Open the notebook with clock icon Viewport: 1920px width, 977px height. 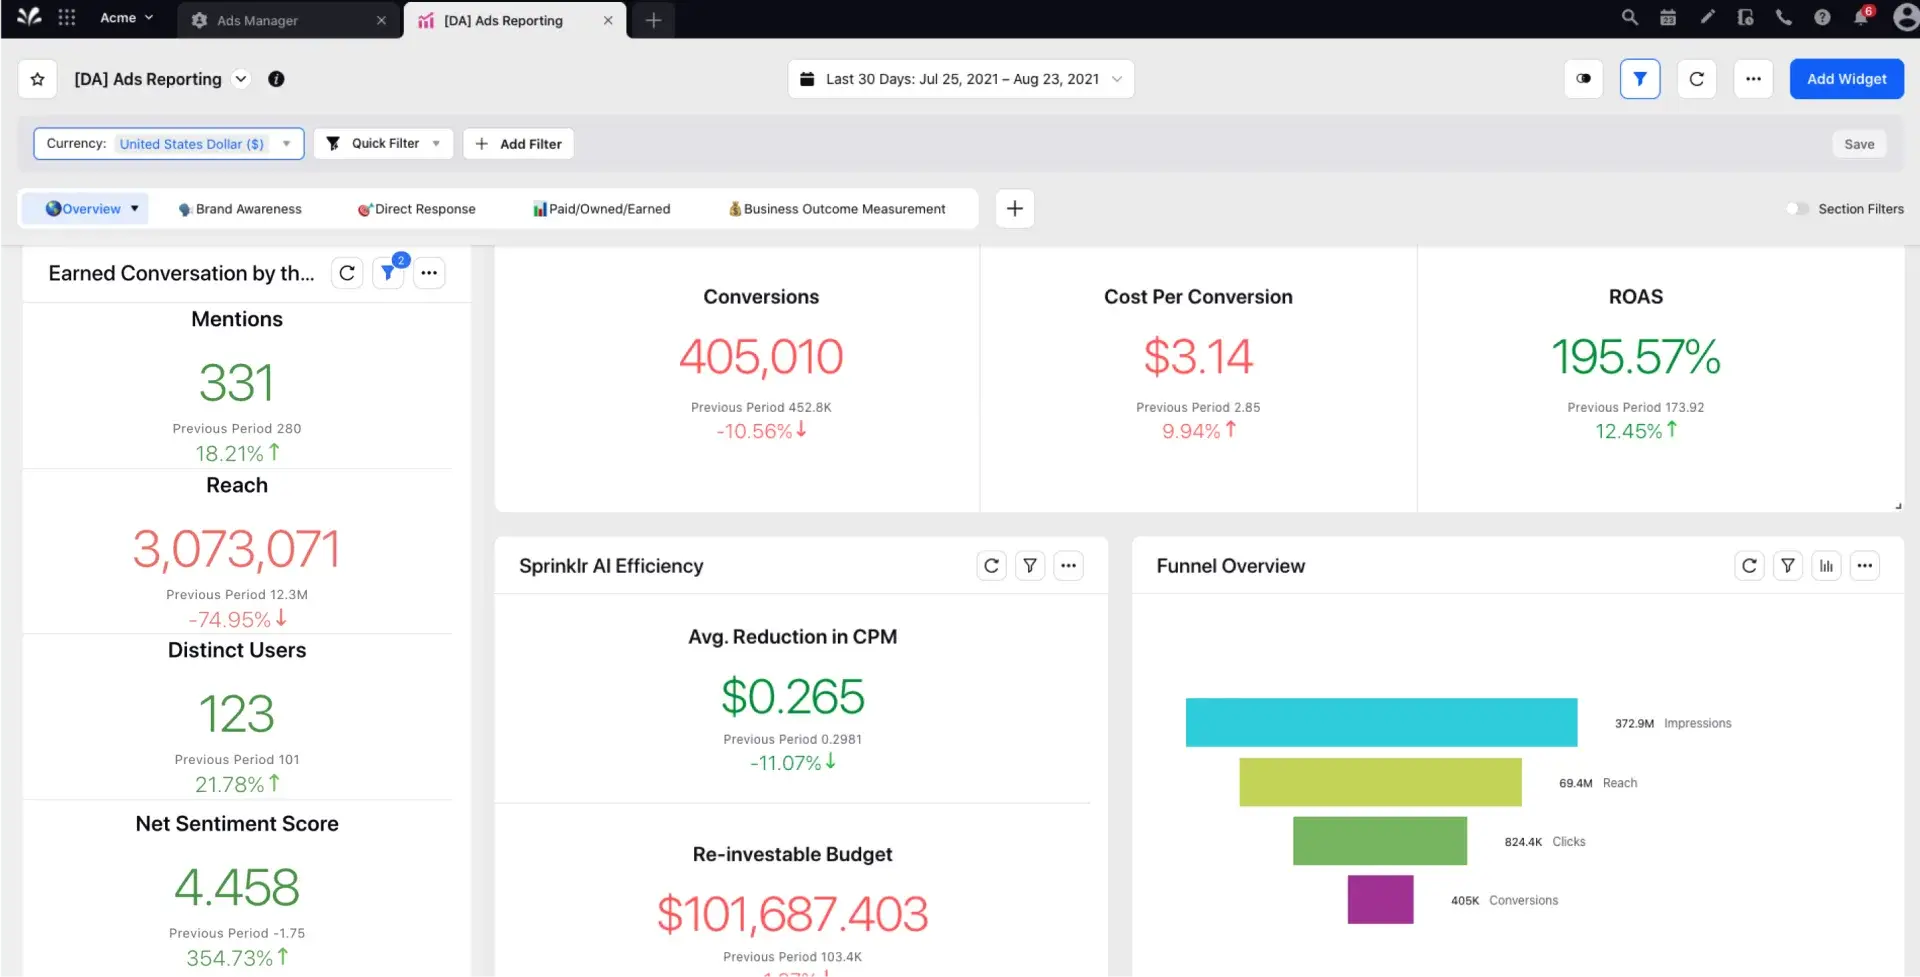pyautogui.click(x=1745, y=18)
